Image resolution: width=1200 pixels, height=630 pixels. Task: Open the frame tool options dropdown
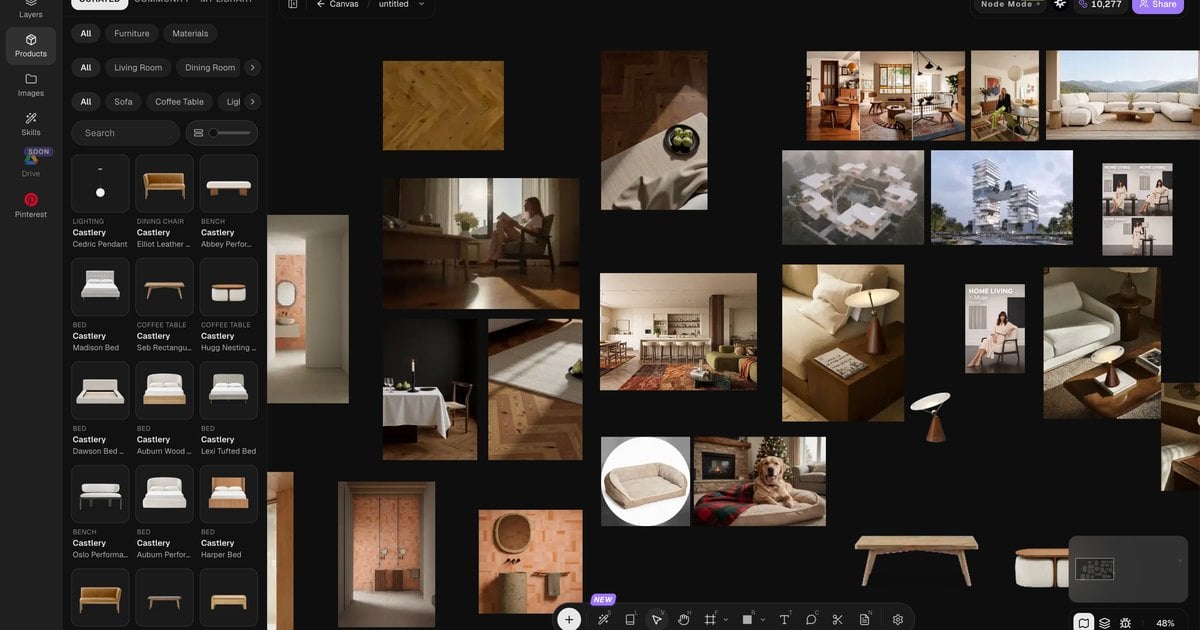pos(725,620)
